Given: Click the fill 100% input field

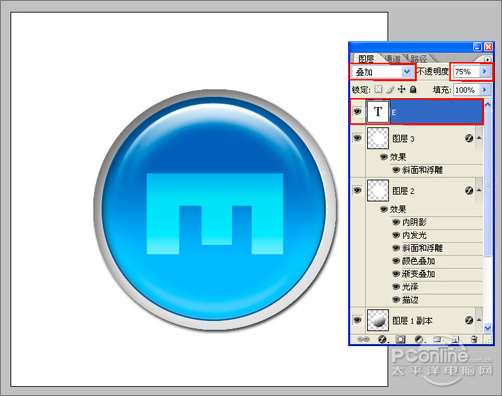Looking at the screenshot, I should [x=466, y=90].
